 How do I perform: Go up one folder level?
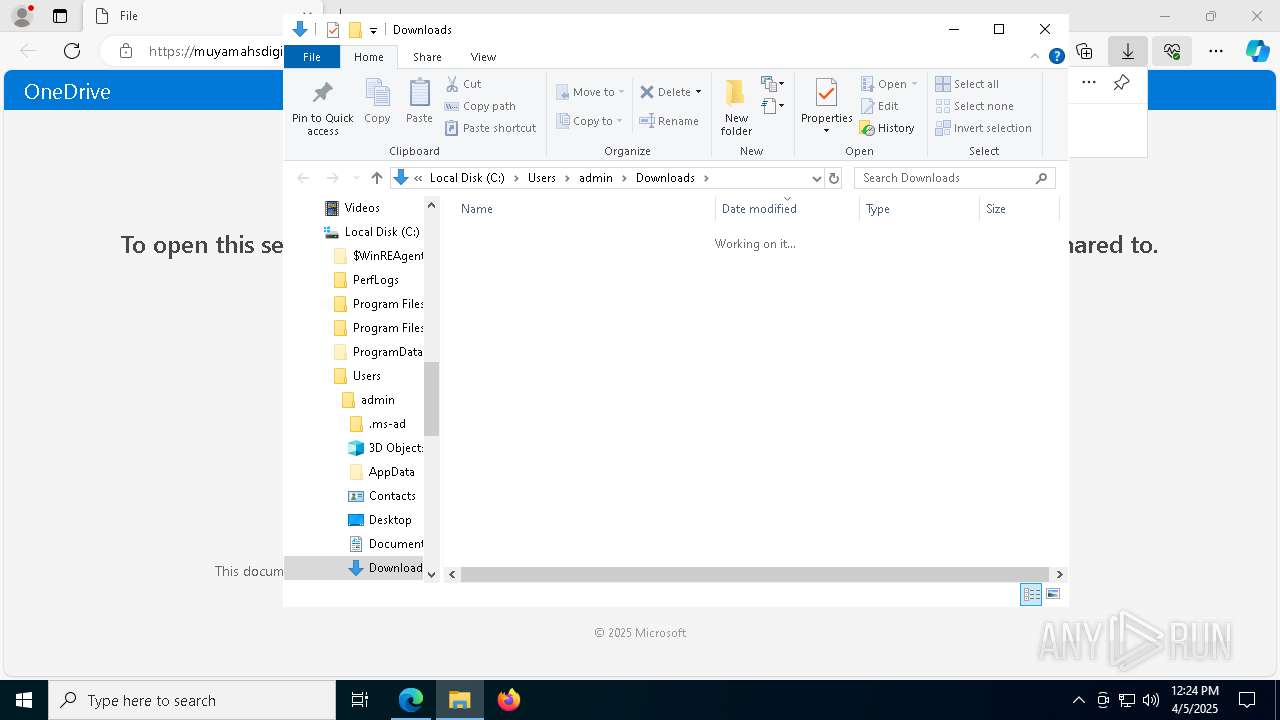376,178
